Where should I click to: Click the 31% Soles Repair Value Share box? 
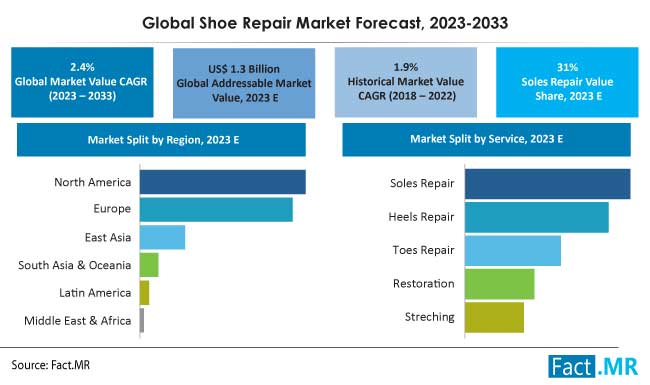(x=567, y=82)
